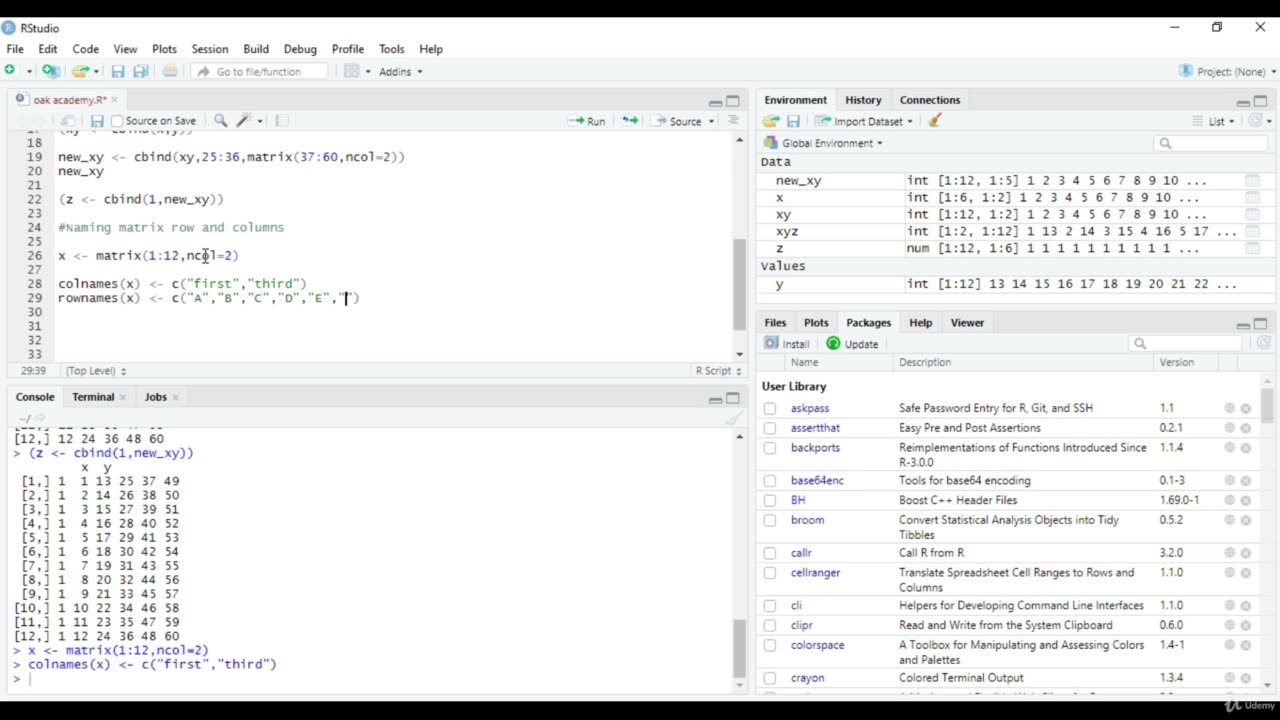
Task: Open the (Top Level) scope selector
Action: 95,370
